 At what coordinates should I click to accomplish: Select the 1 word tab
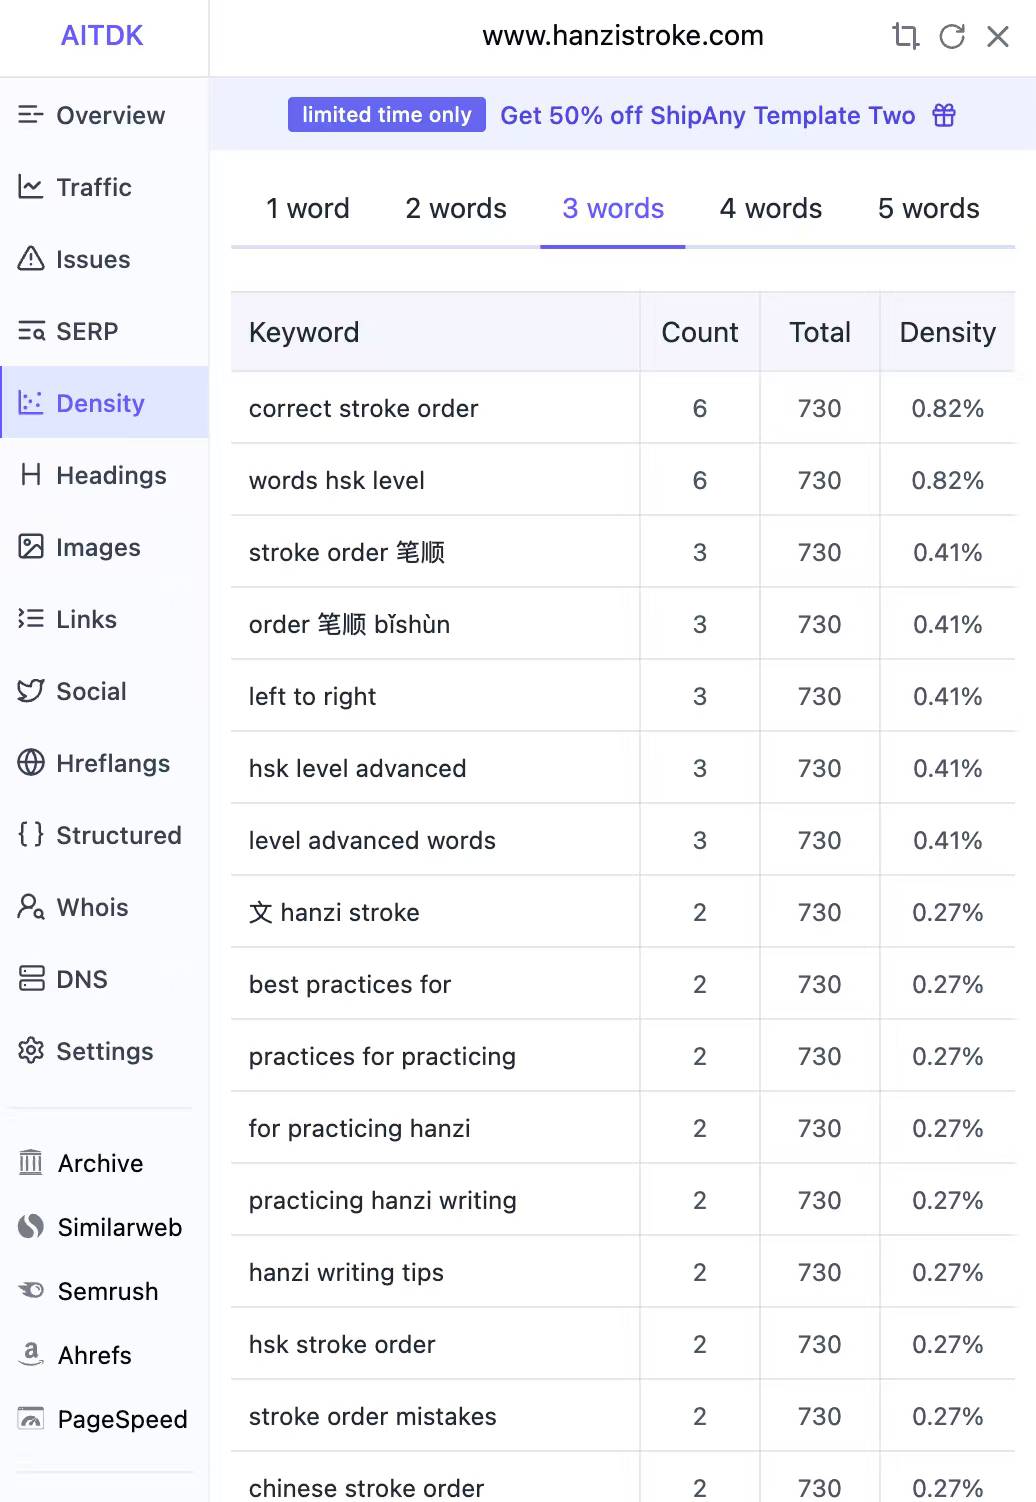(308, 208)
